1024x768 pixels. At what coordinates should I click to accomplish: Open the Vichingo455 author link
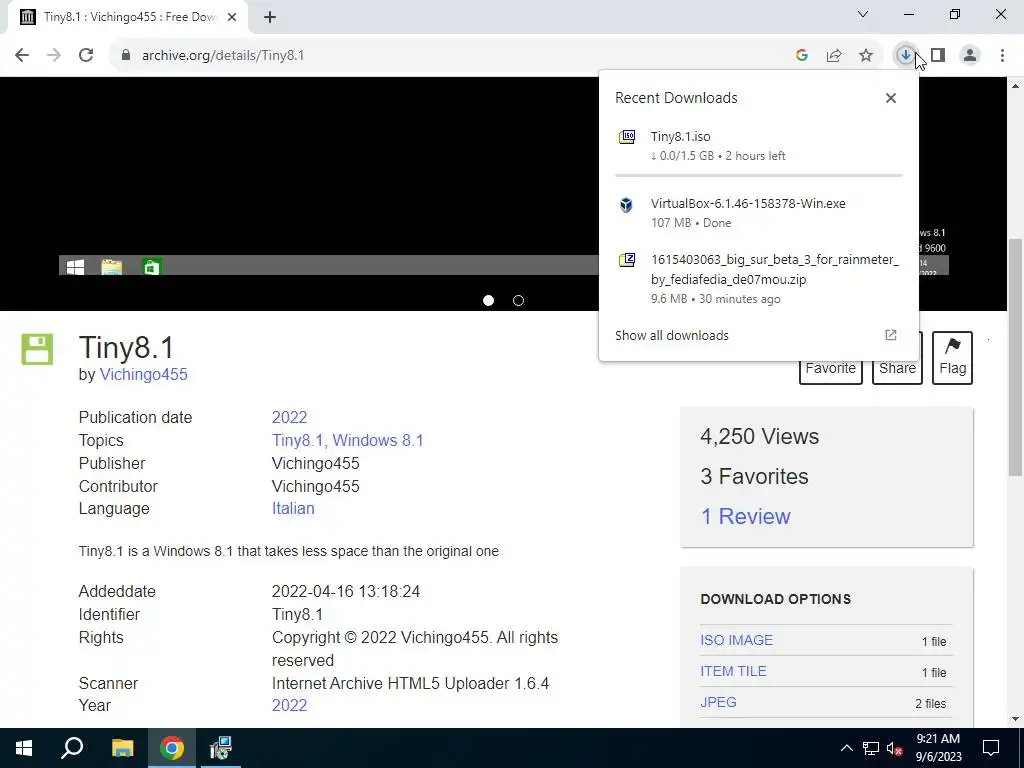(143, 374)
